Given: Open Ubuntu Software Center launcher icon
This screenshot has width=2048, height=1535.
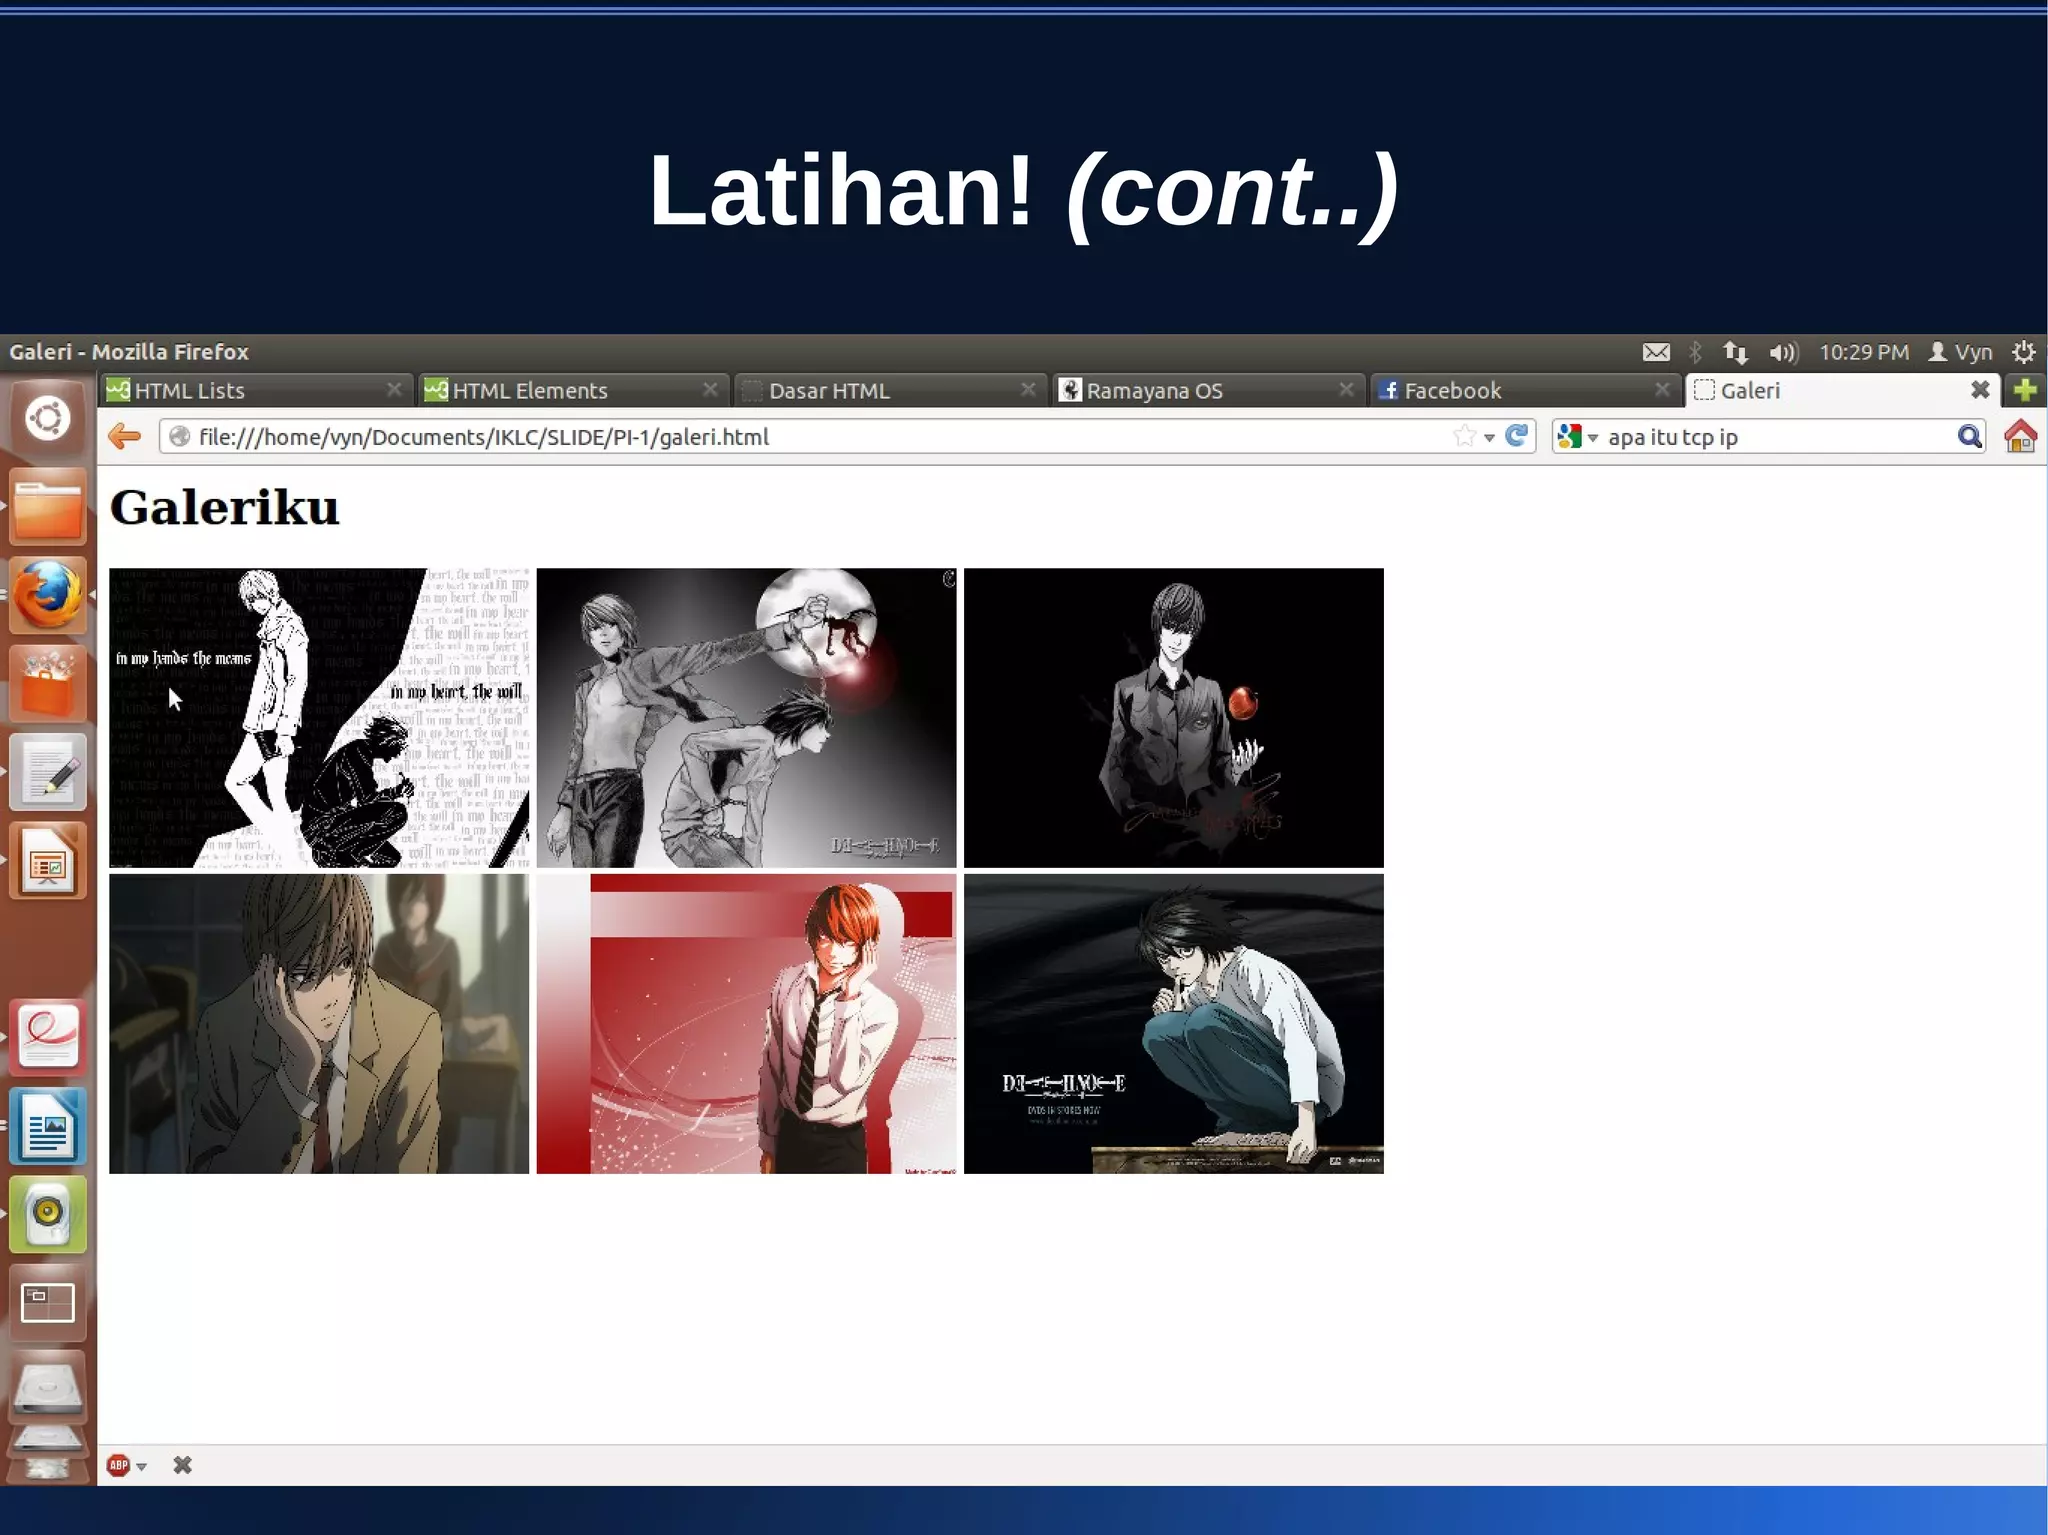Looking at the screenshot, I should pyautogui.click(x=47, y=684).
